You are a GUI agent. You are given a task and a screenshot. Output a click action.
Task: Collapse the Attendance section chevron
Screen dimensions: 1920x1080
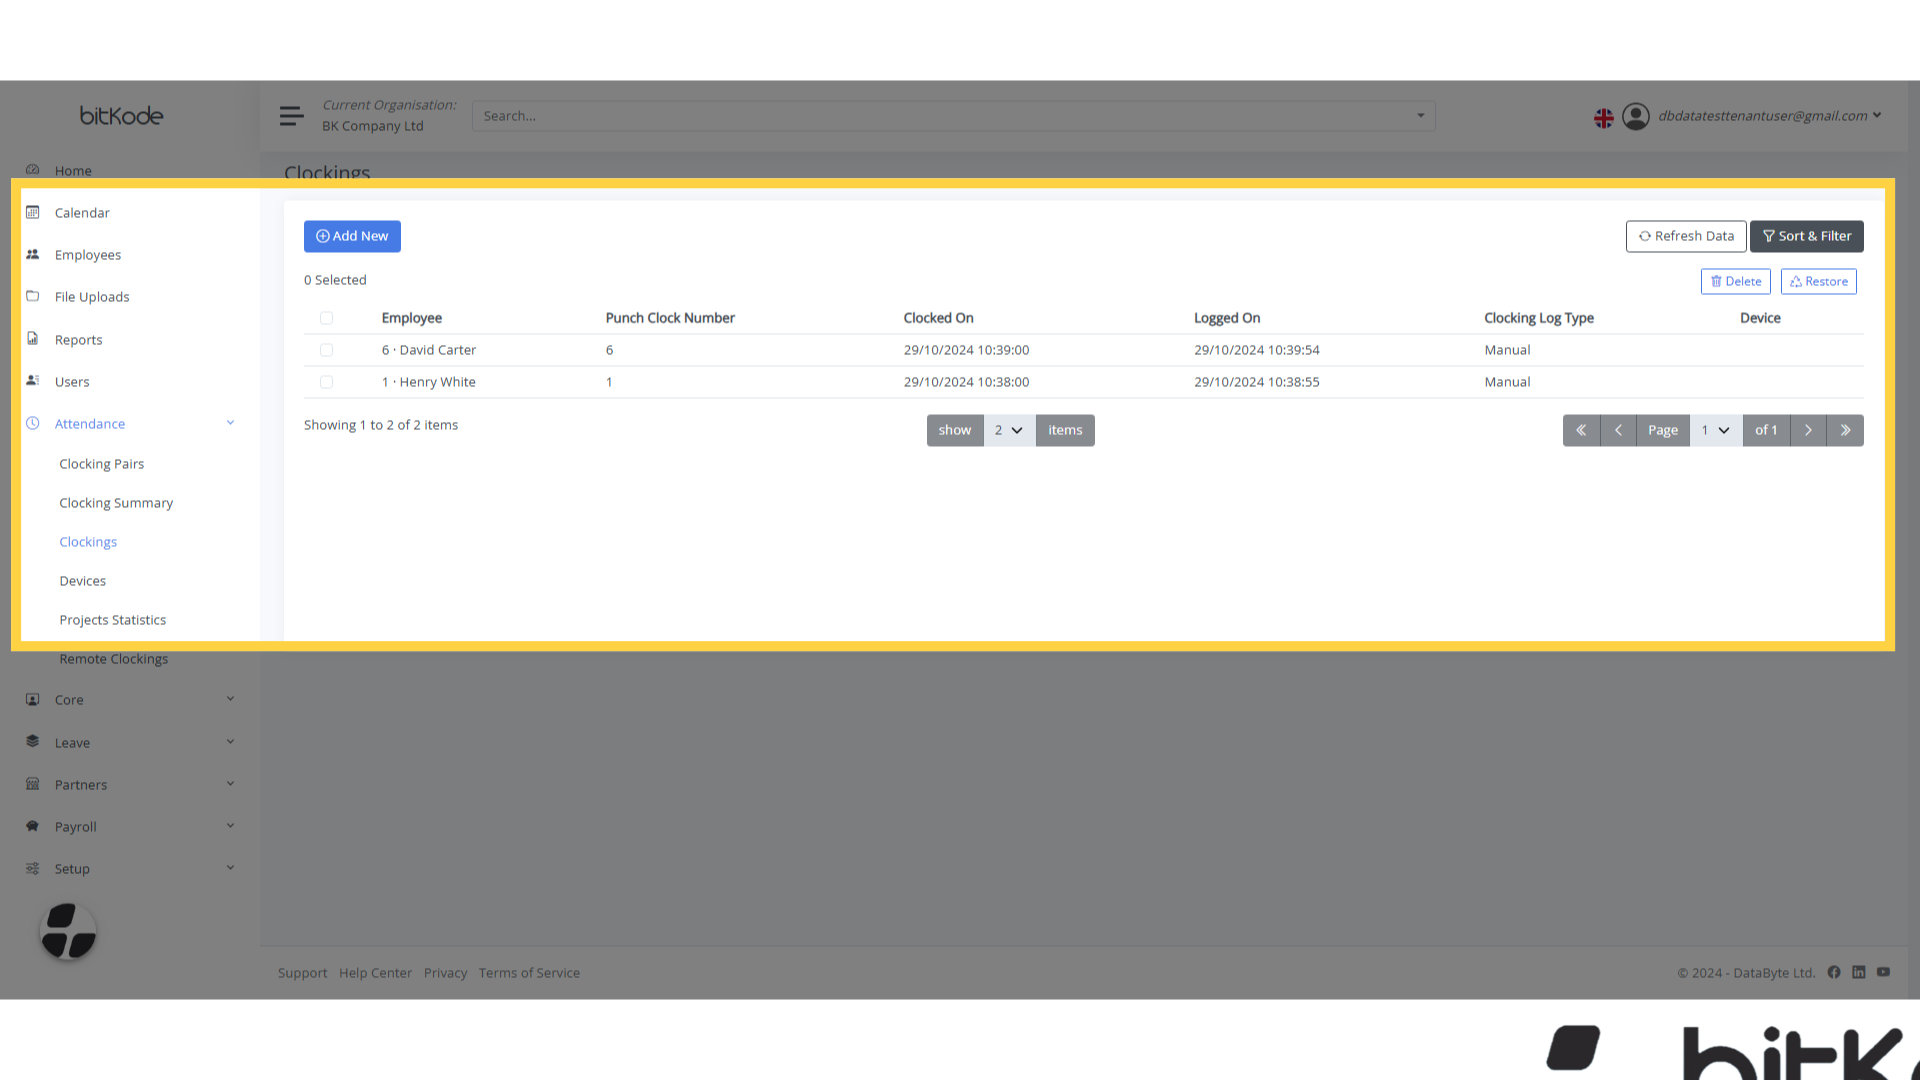click(x=230, y=422)
